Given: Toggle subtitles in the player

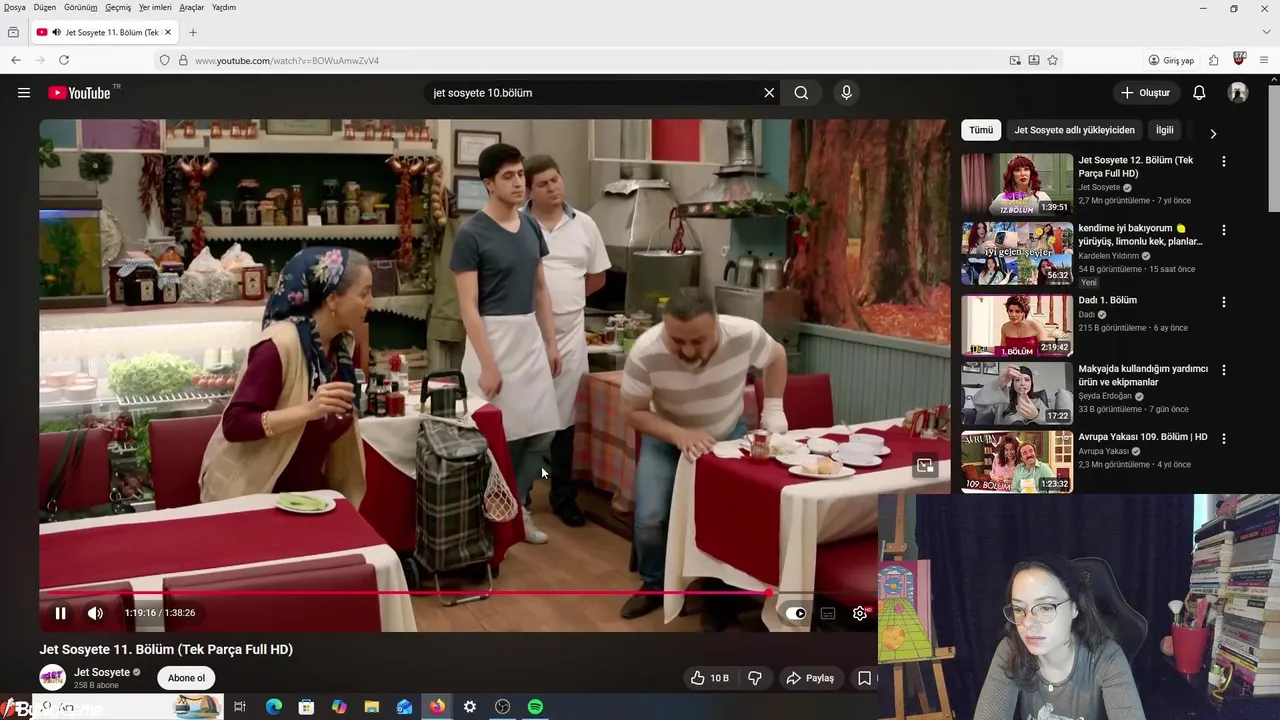Looking at the screenshot, I should (x=828, y=613).
